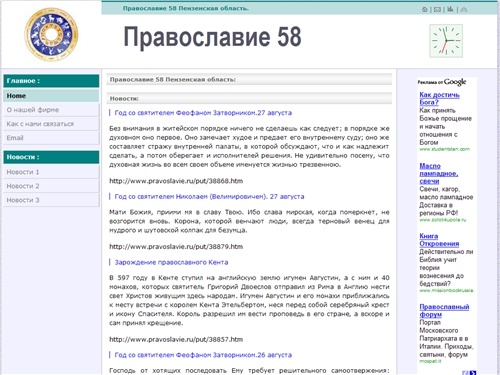Image resolution: width=500 pixels, height=375 pixels.
Task: Open the 'Масло лампадное, свечи' ad link
Action: [439, 173]
